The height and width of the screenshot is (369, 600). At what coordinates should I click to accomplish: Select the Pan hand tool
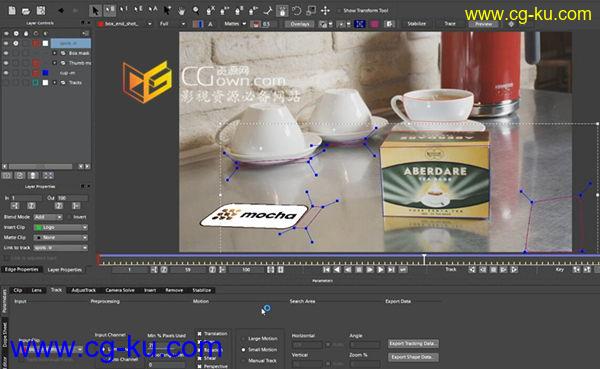click(181, 11)
